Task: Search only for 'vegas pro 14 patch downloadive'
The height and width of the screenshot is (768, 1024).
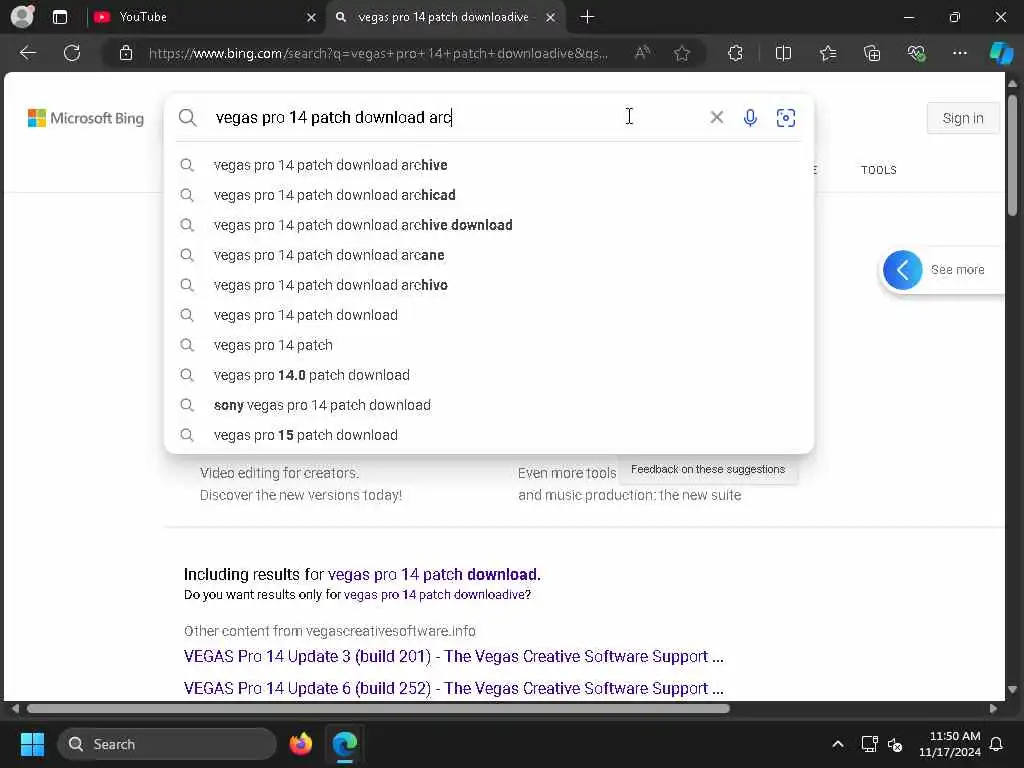Action: click(437, 595)
